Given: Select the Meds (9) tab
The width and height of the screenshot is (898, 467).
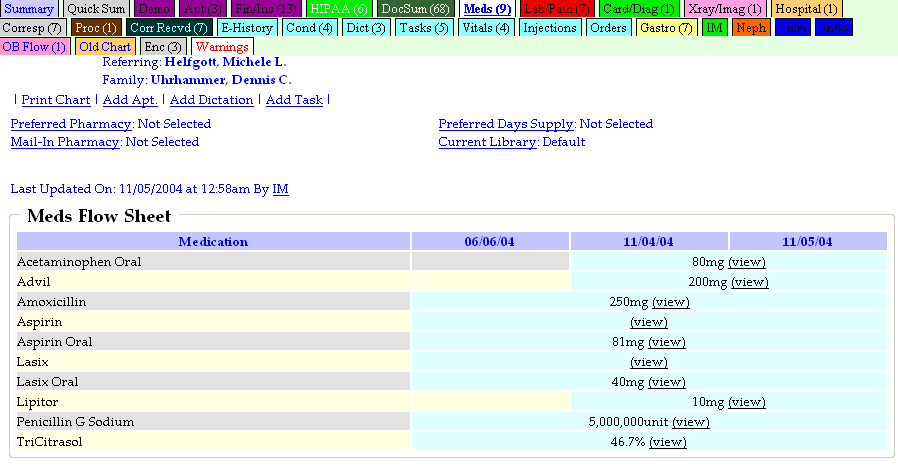Looking at the screenshot, I should point(487,9).
